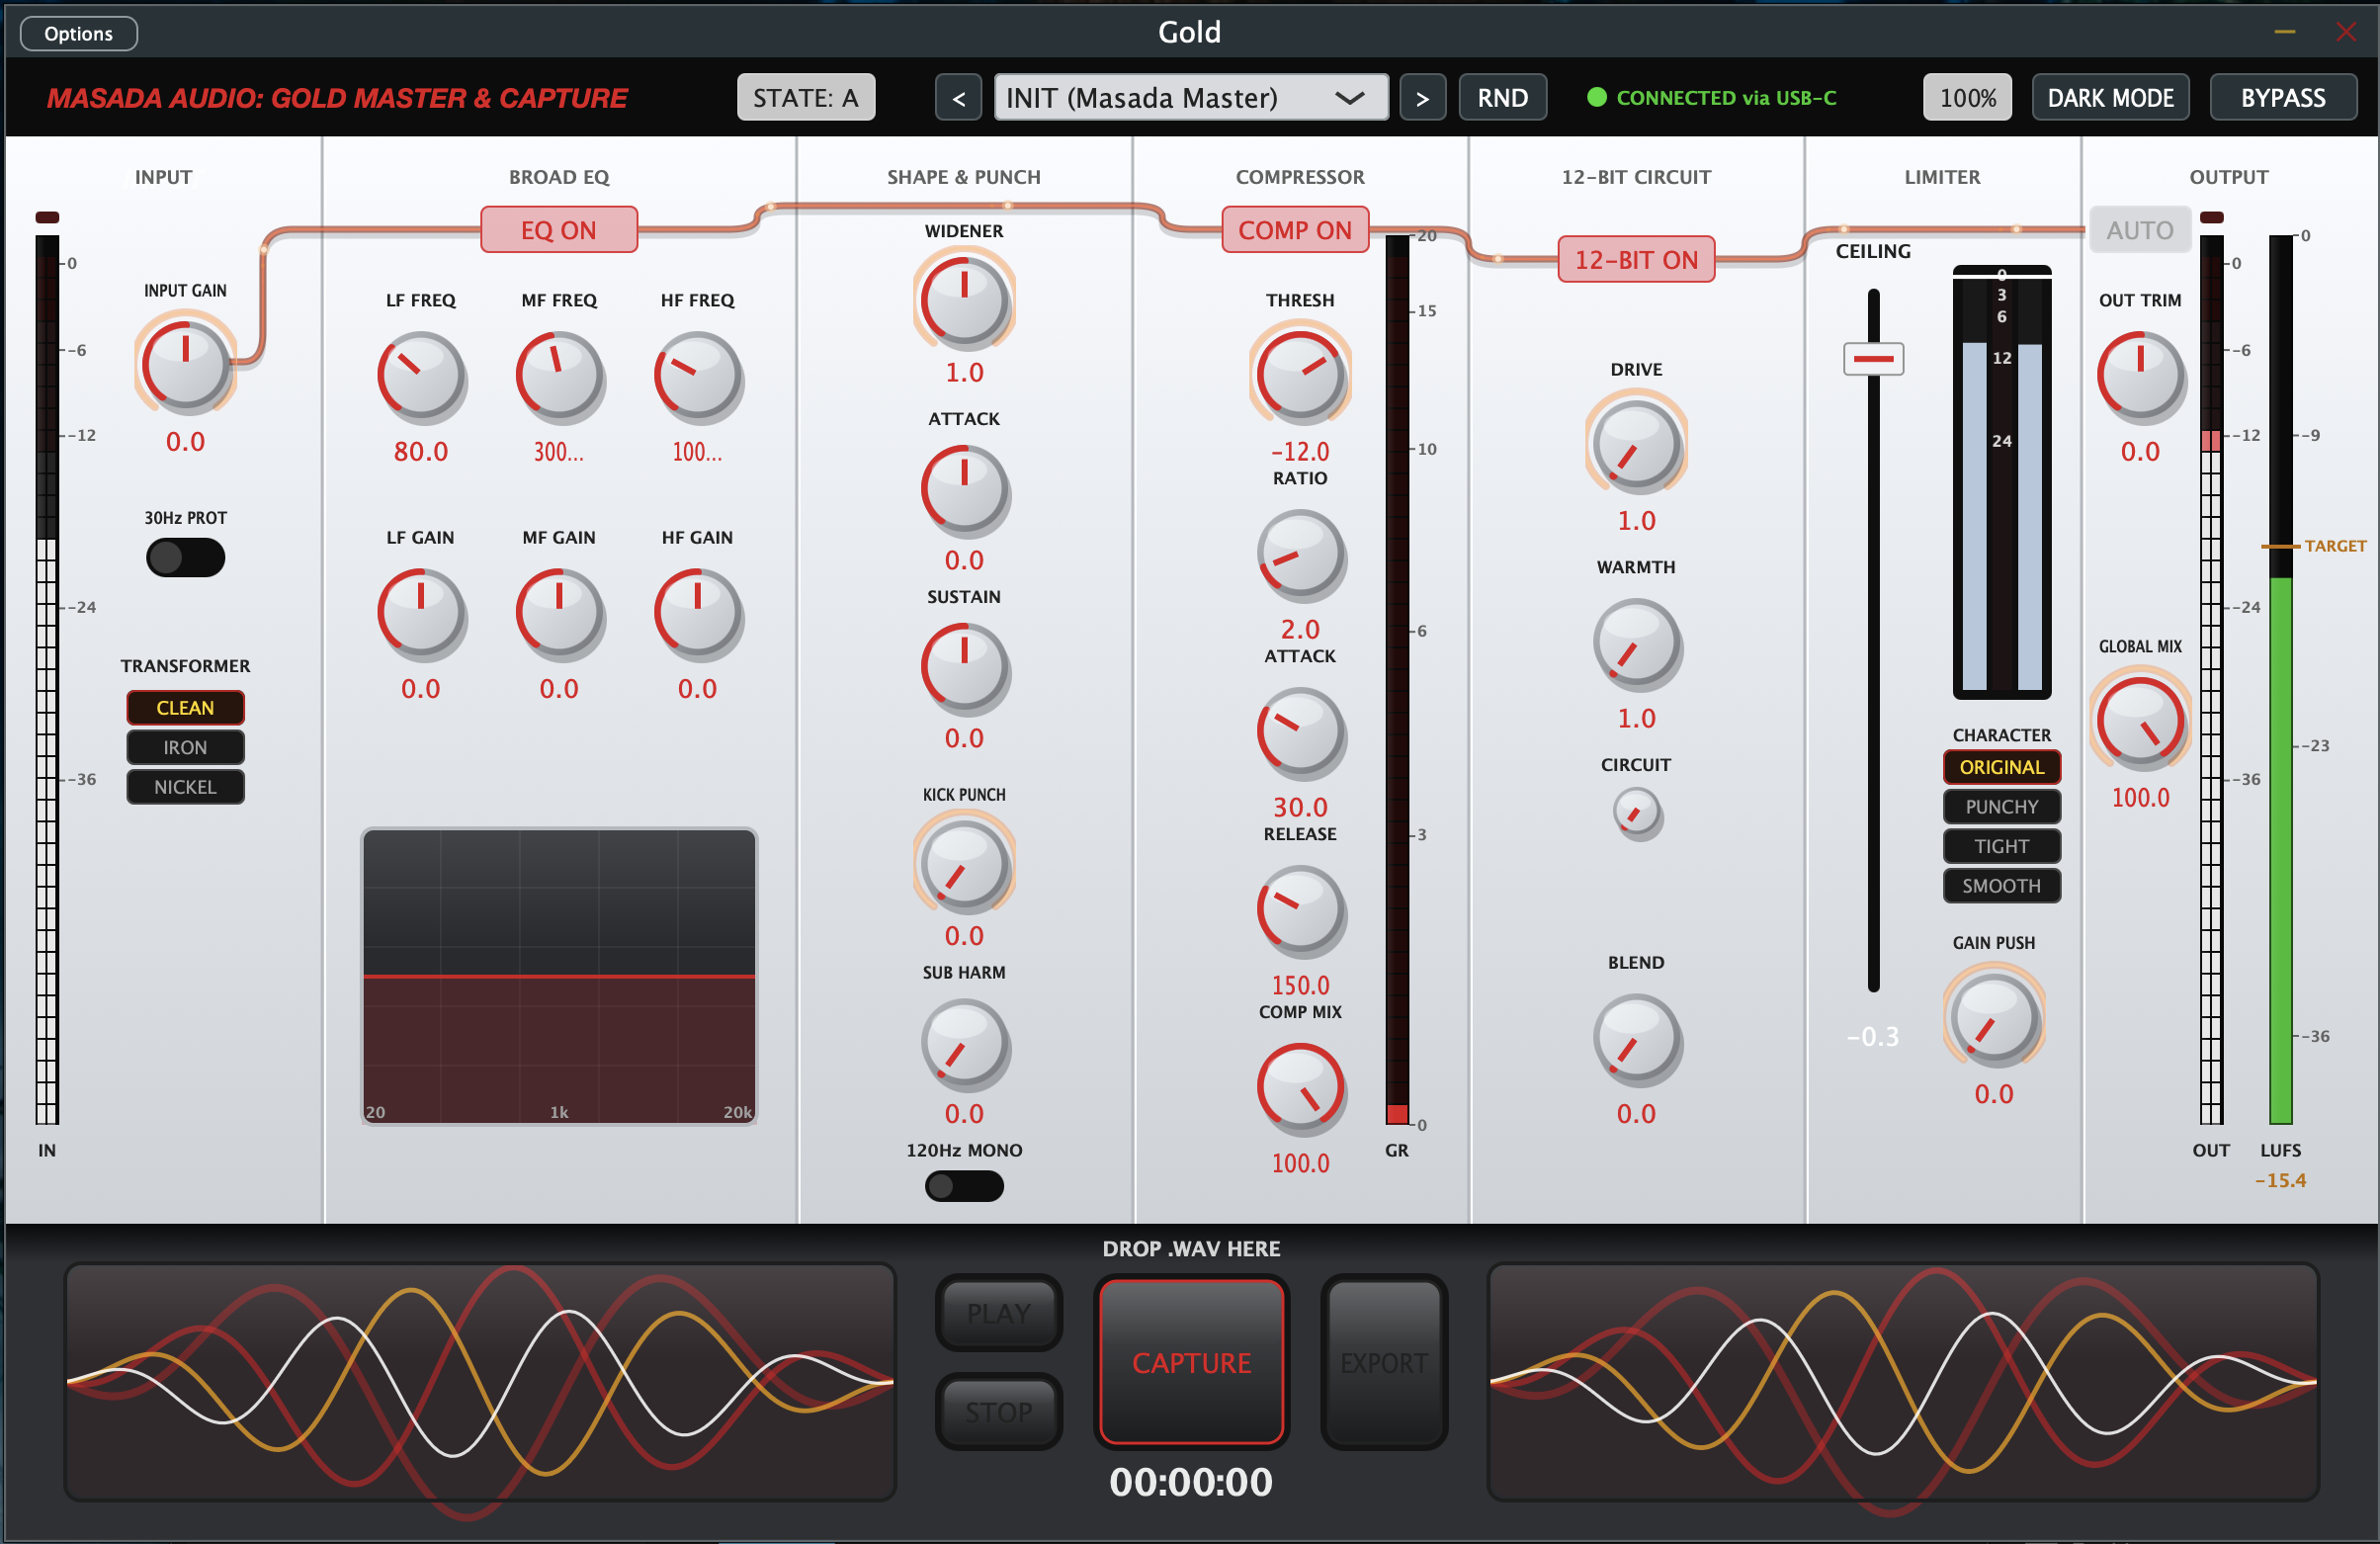The width and height of the screenshot is (2380, 1544).
Task: Click the limiter CEILING slider handle
Action: tap(1872, 358)
